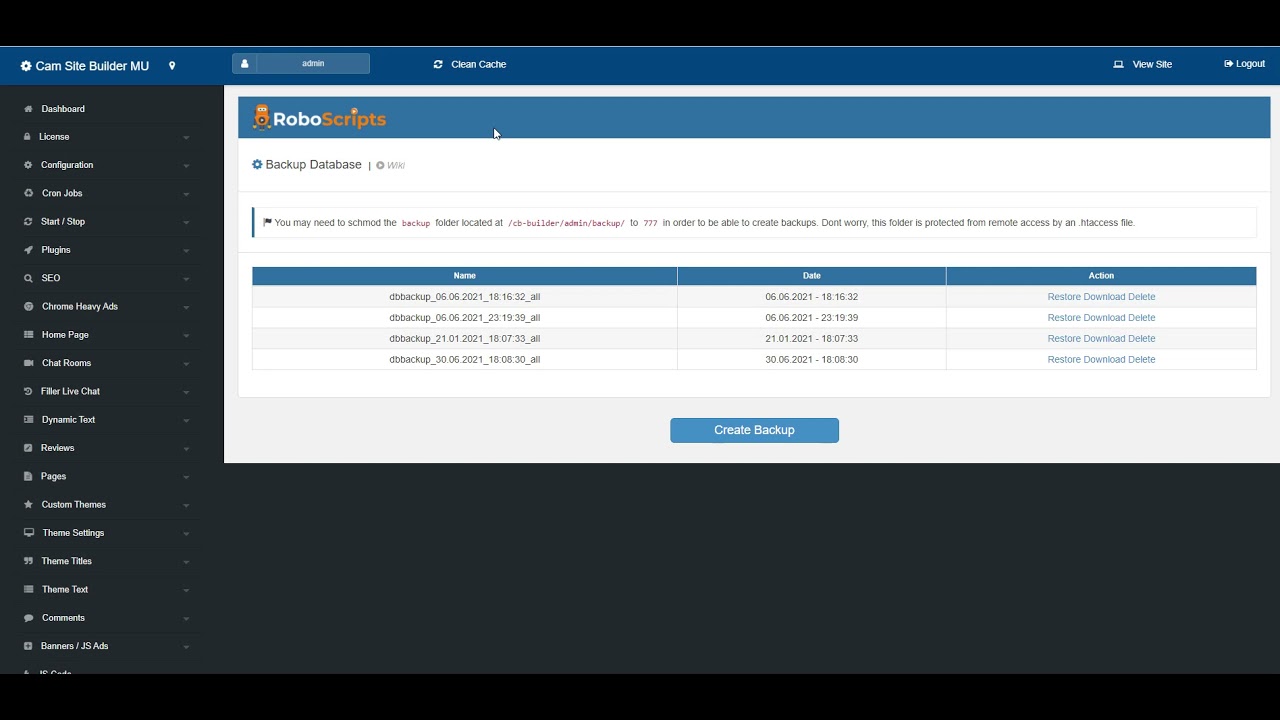Click the Logout link

pos(1244,64)
